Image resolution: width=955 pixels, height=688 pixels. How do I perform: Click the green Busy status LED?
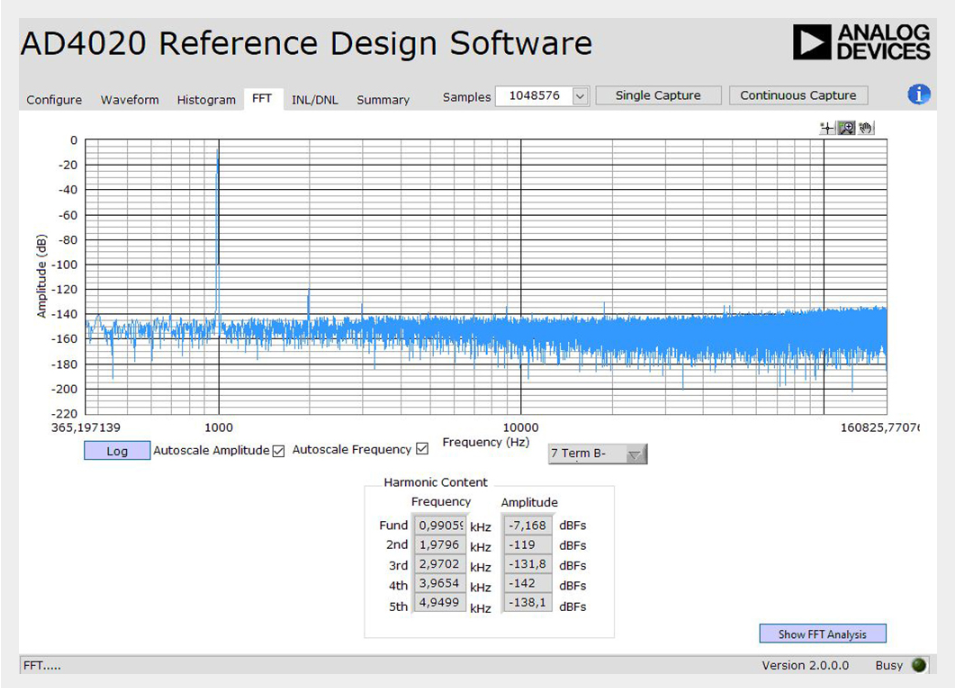tap(919, 665)
